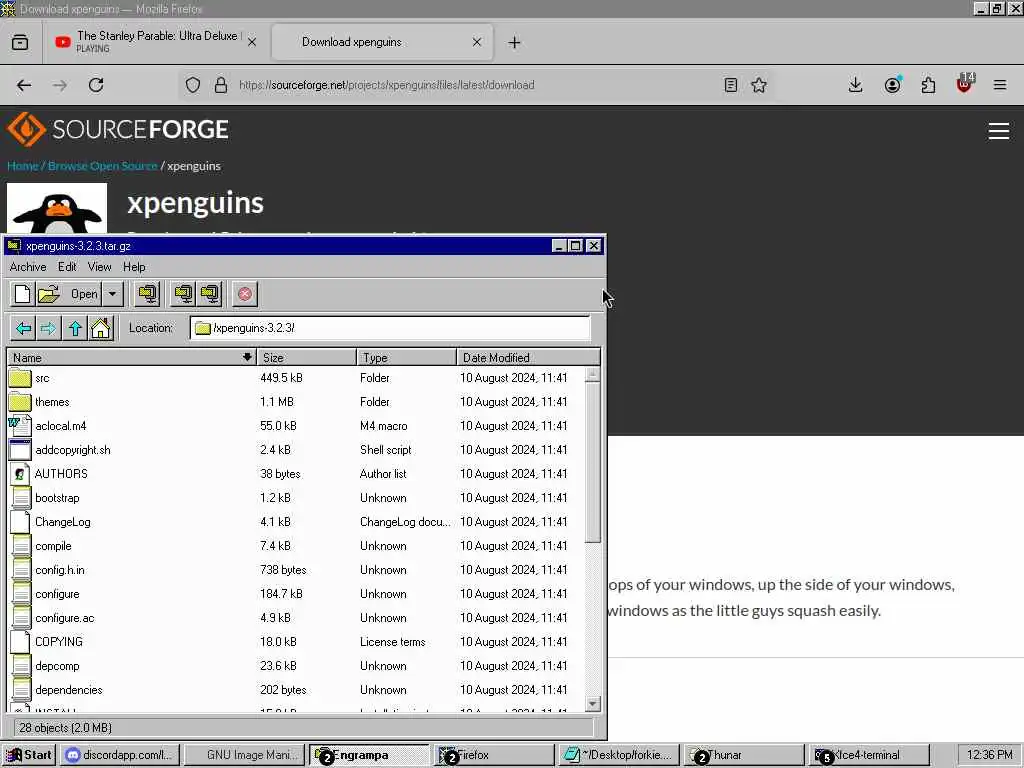Click the Firefox address bar URL
This screenshot has width=1024, height=768.
point(387,85)
